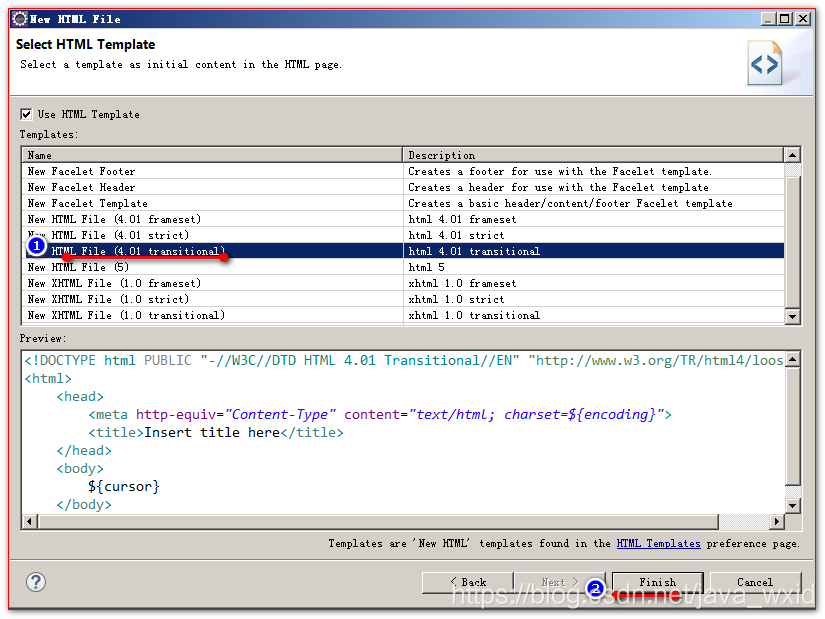Viewport: 825px width, 619px height.
Task: Close the New HTML File dialog
Action: click(x=803, y=19)
